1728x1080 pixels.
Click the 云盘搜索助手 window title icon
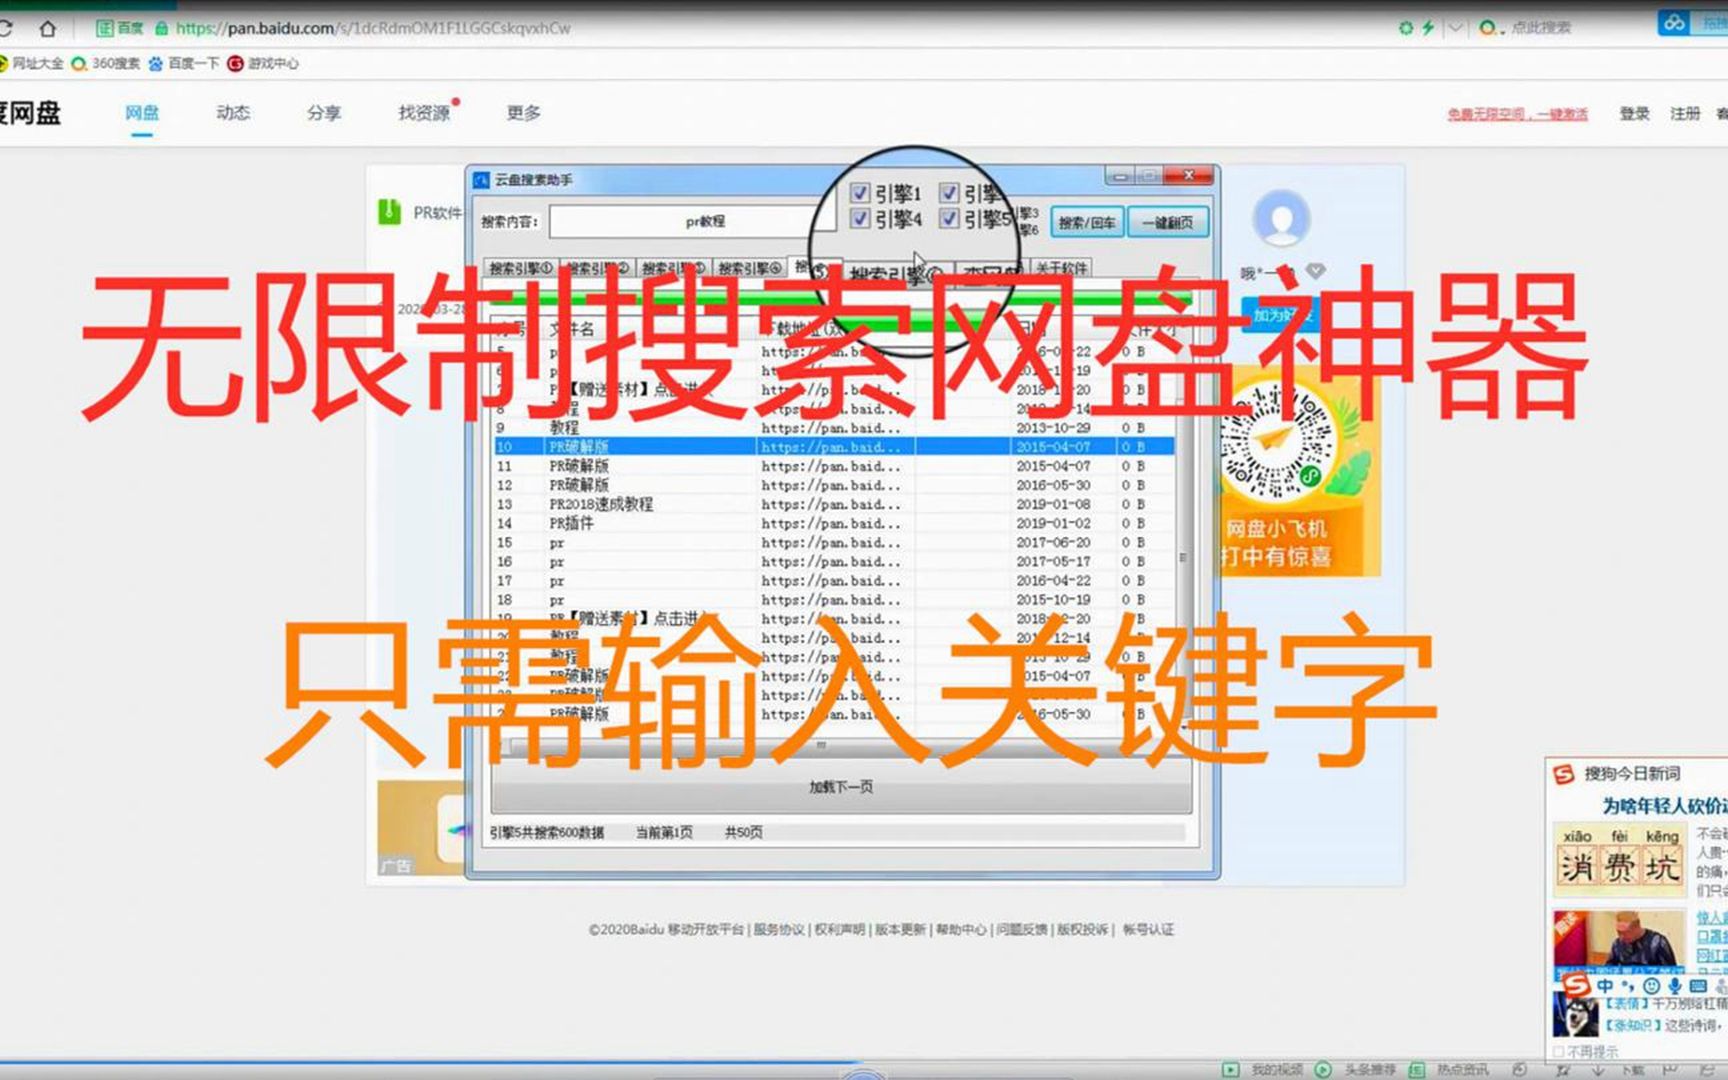[481, 180]
